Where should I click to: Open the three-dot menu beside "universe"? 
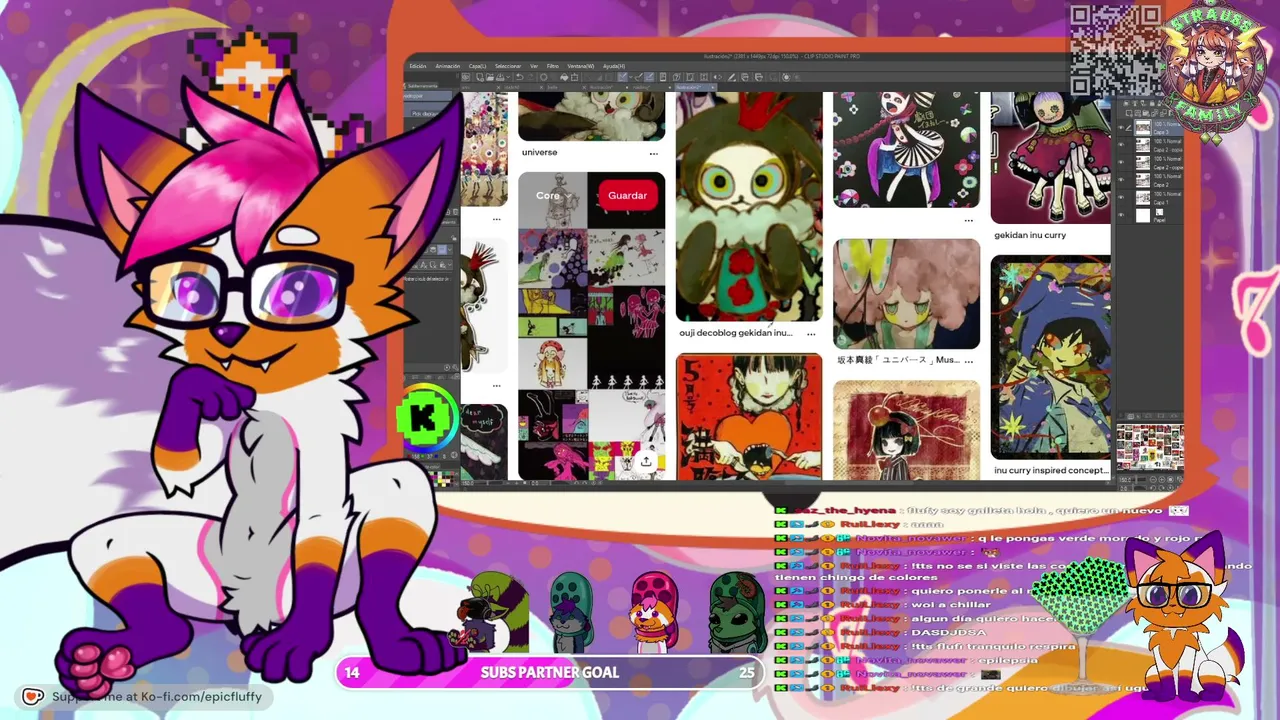653,154
